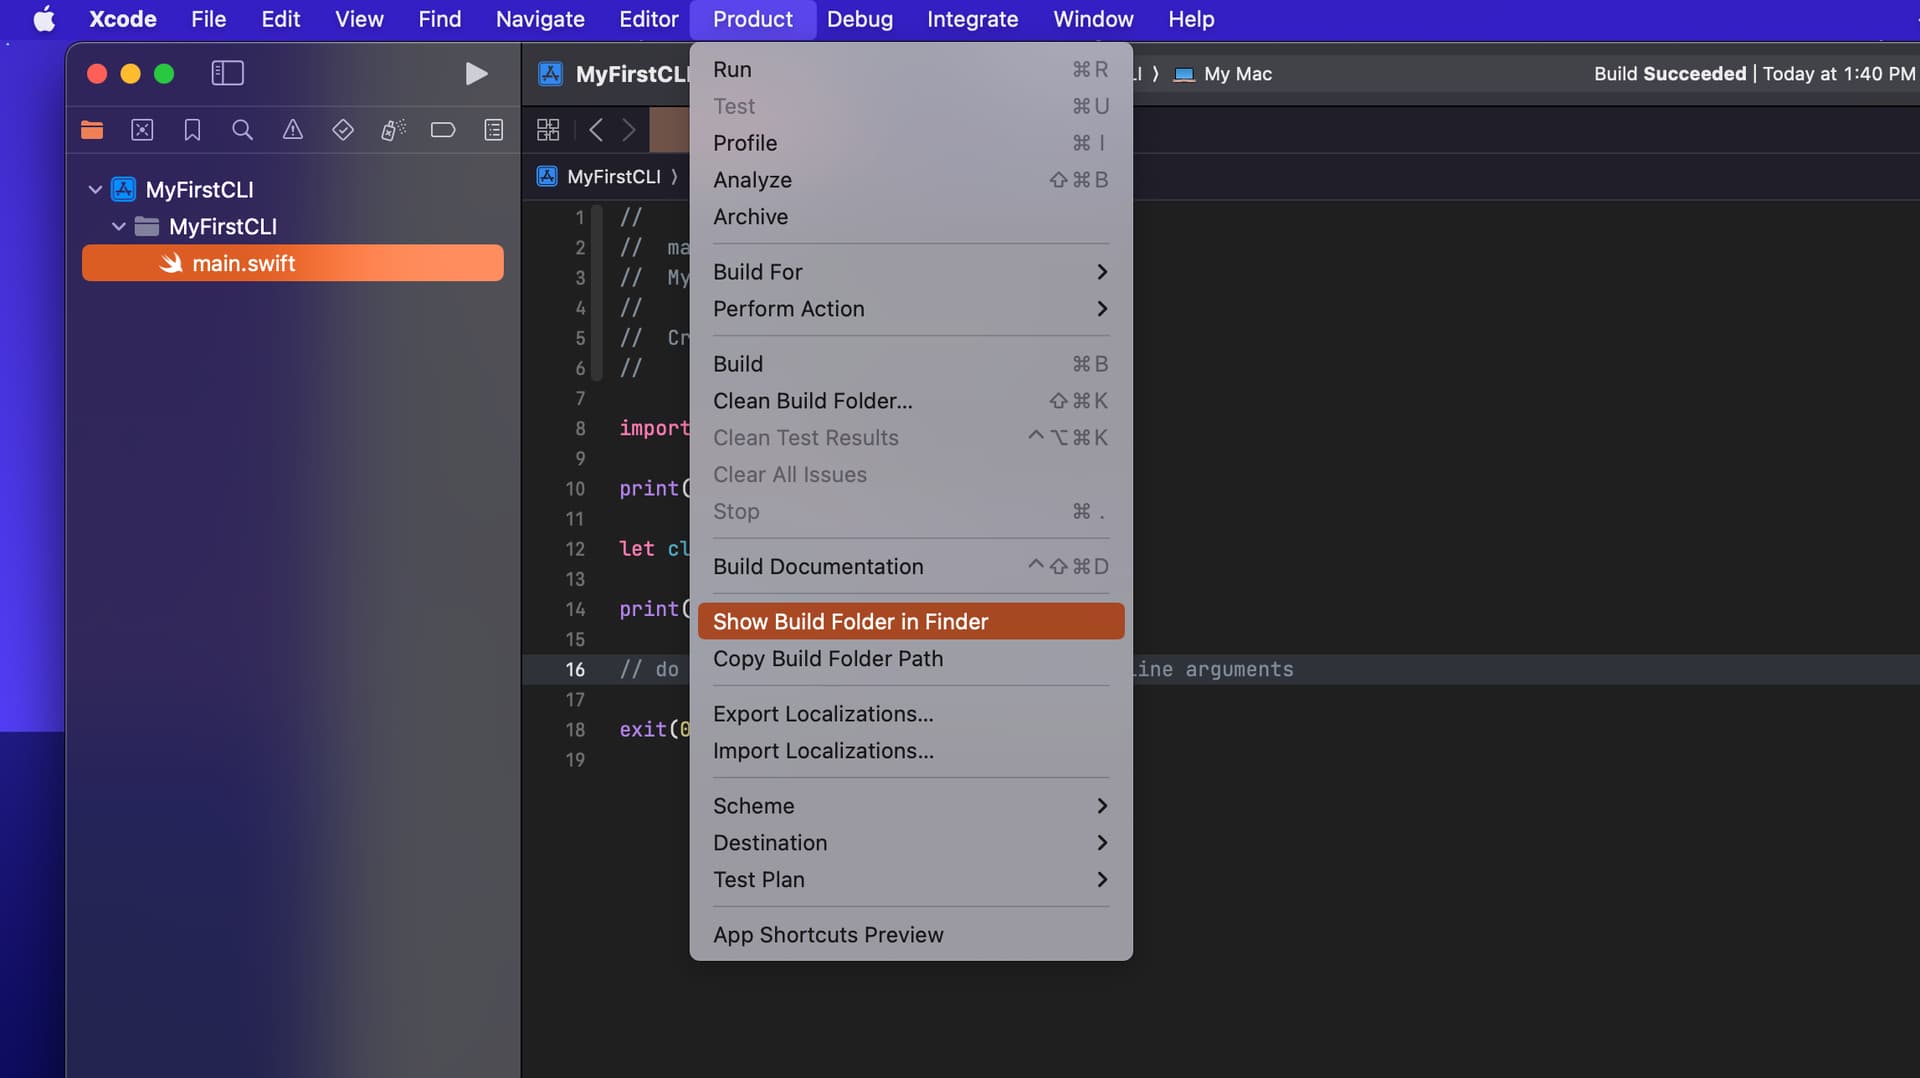Go forward with the right arrow
The image size is (1920, 1078).
629,130
